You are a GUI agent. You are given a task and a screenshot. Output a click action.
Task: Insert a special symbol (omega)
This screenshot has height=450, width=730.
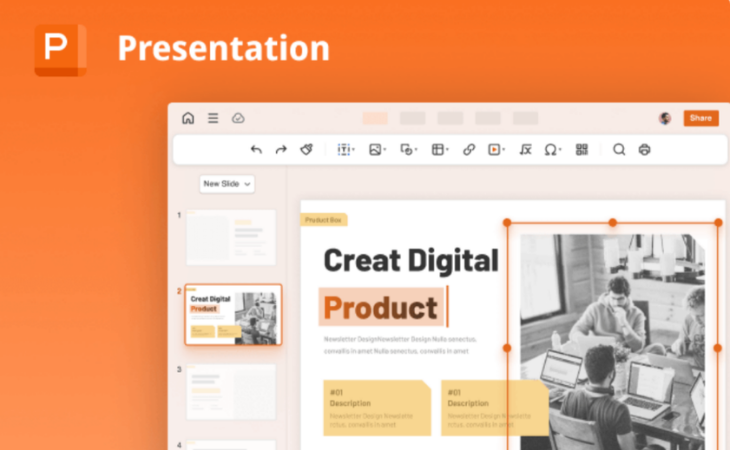click(550, 150)
